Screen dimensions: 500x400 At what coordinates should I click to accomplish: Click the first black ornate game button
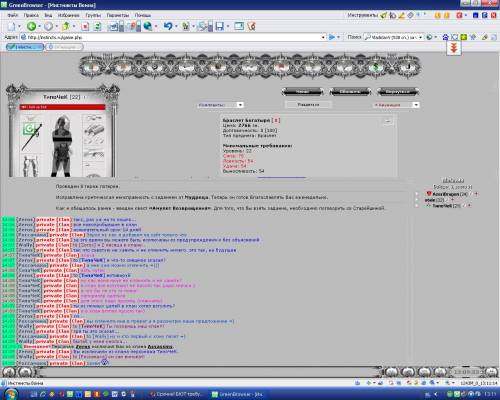click(303, 91)
